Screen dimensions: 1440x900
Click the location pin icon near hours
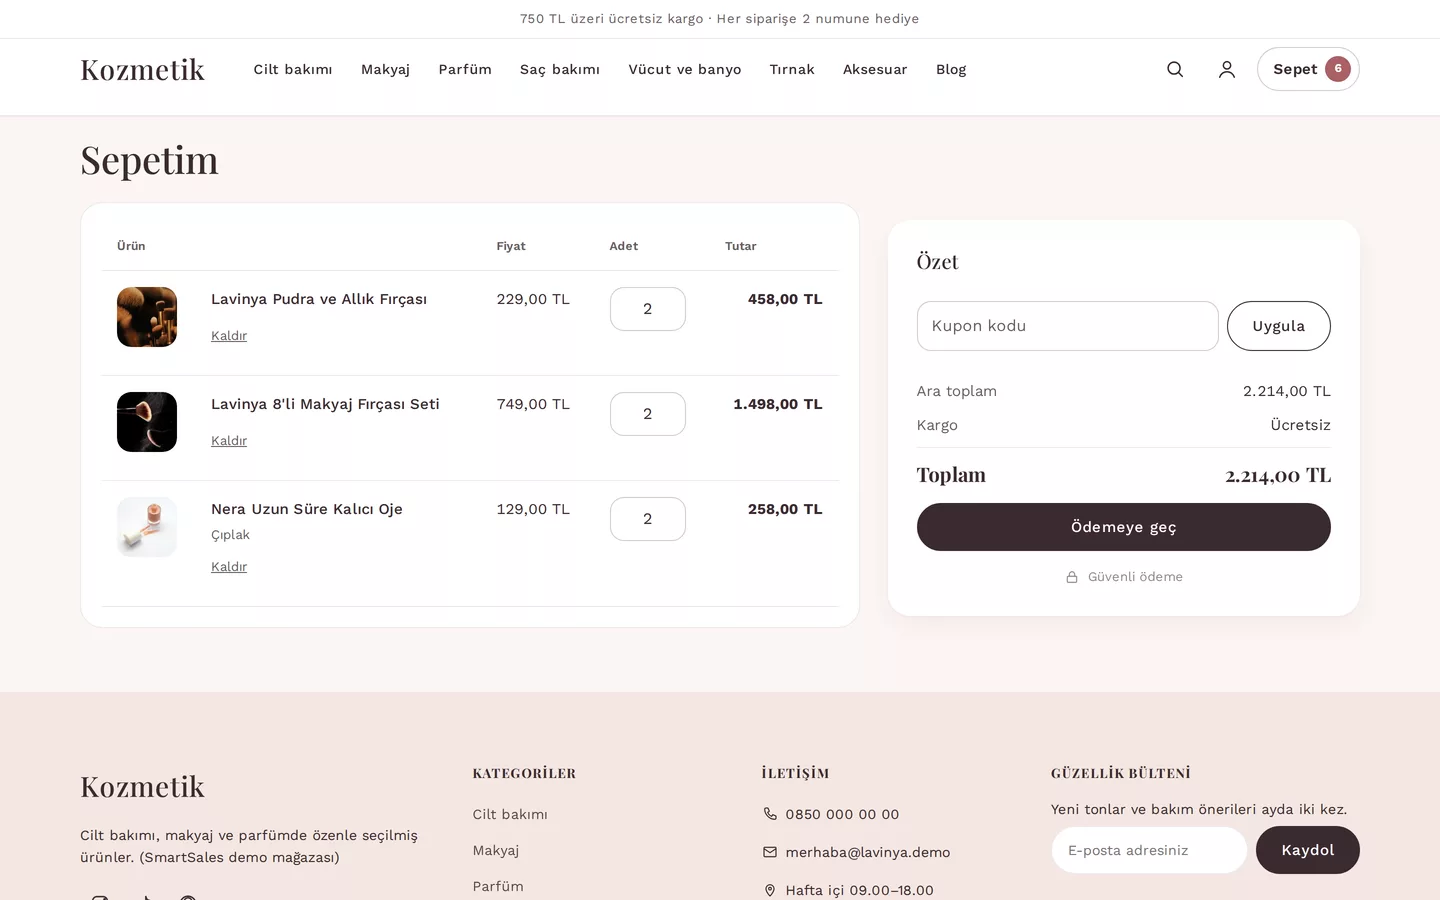pos(770,890)
